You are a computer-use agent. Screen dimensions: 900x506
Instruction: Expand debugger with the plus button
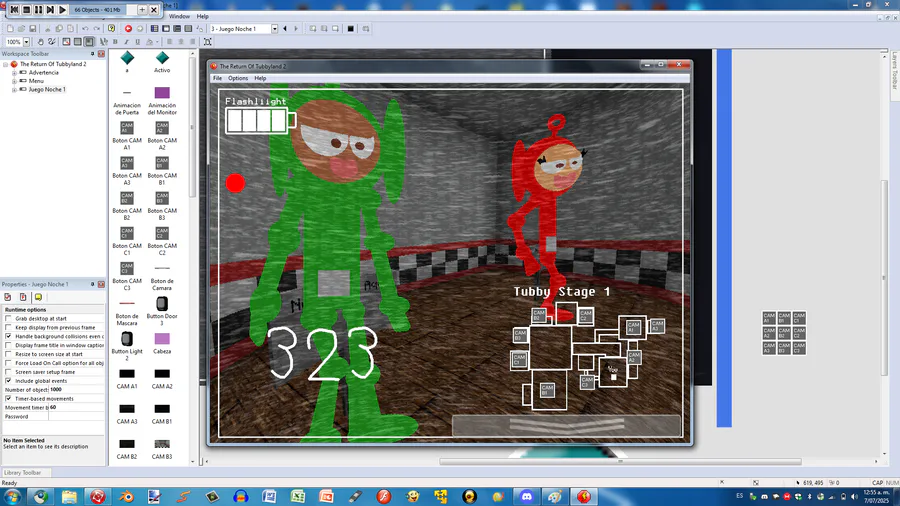point(142,10)
